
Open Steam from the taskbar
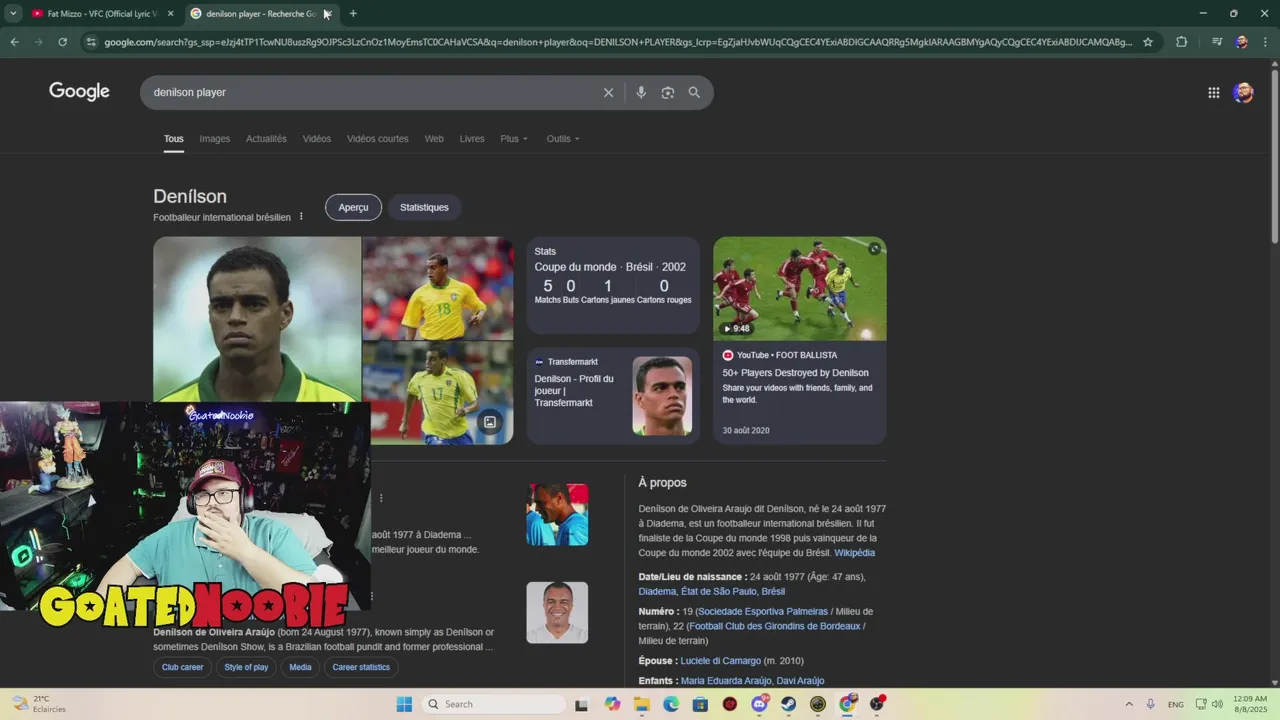(x=788, y=704)
